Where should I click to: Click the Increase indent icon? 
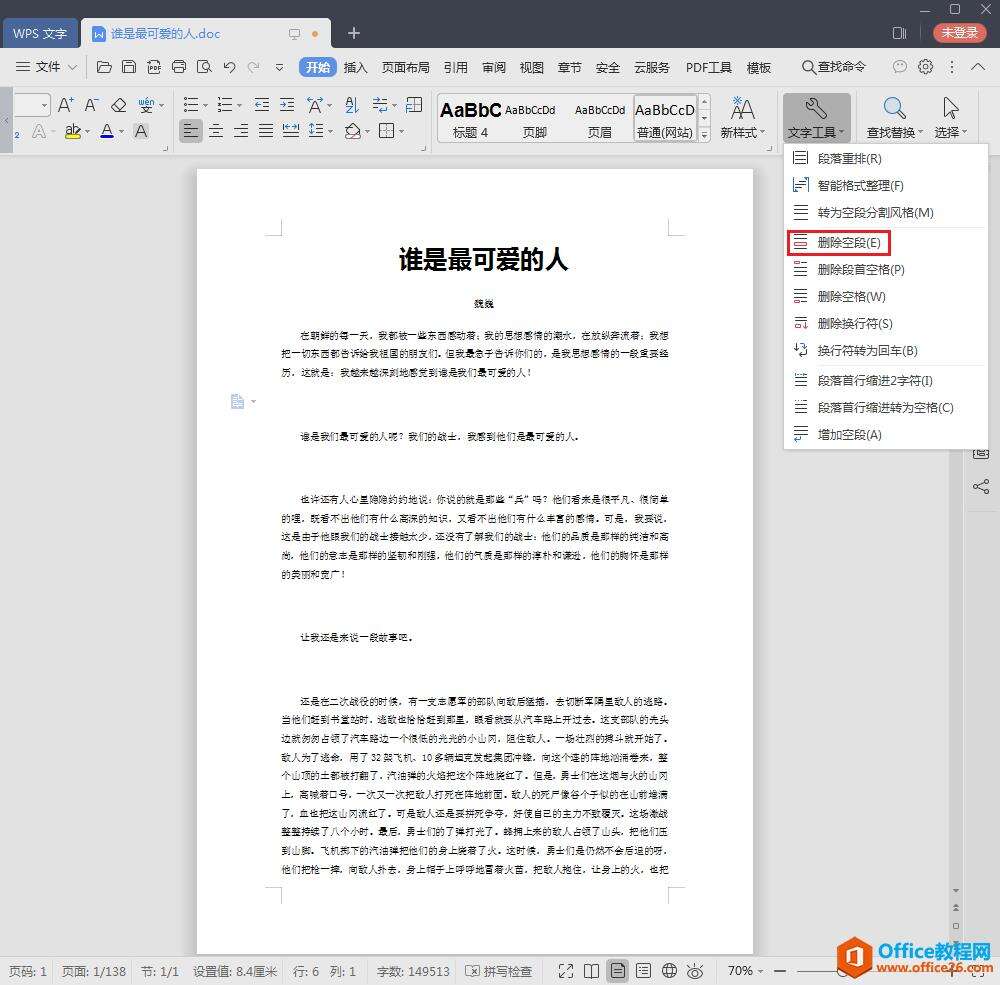288,105
